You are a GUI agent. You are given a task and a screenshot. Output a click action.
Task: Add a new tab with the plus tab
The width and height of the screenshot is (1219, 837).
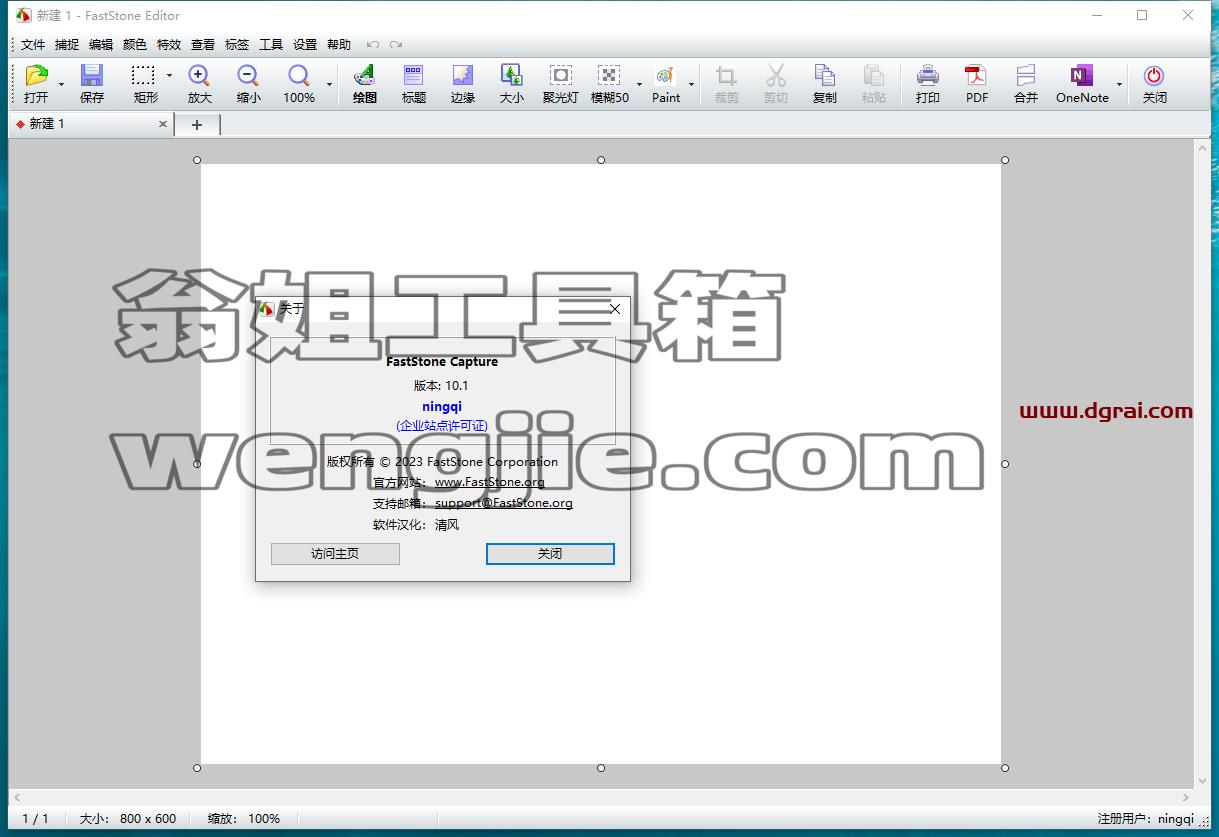[x=197, y=124]
